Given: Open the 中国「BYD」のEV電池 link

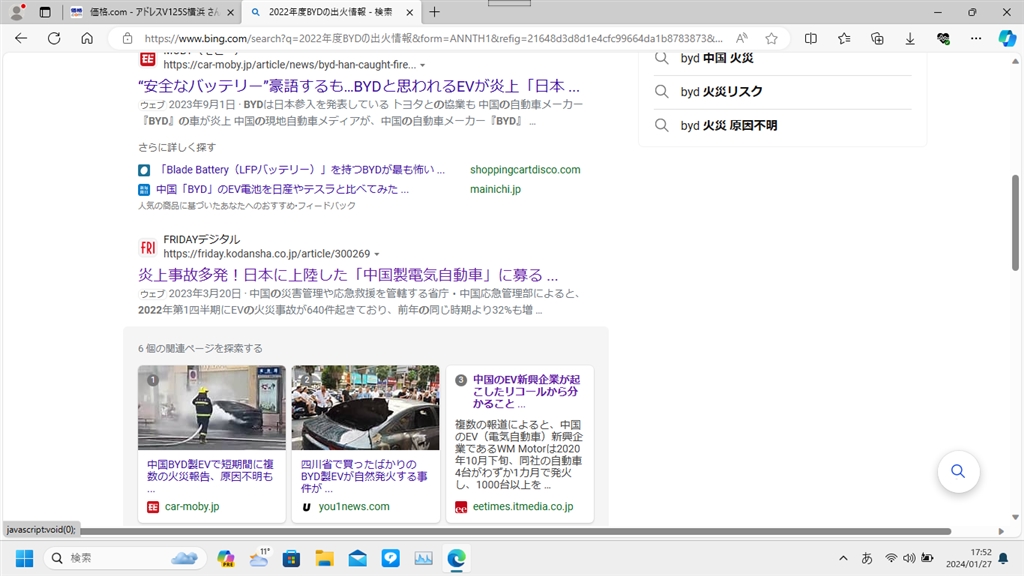Looking at the screenshot, I should [x=282, y=189].
